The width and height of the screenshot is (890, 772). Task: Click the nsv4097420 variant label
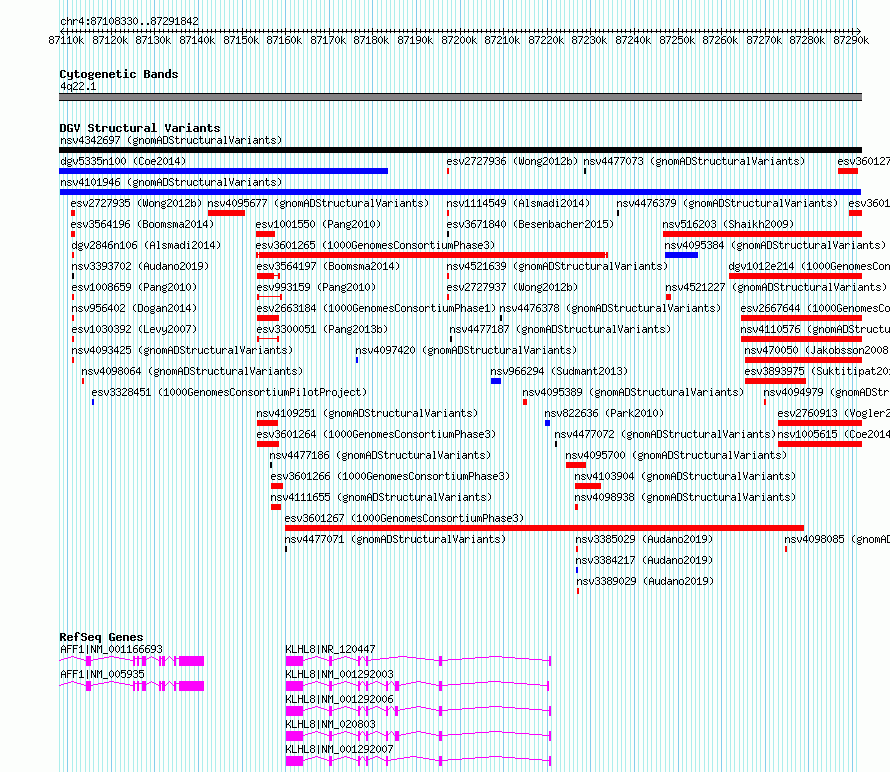(466, 350)
